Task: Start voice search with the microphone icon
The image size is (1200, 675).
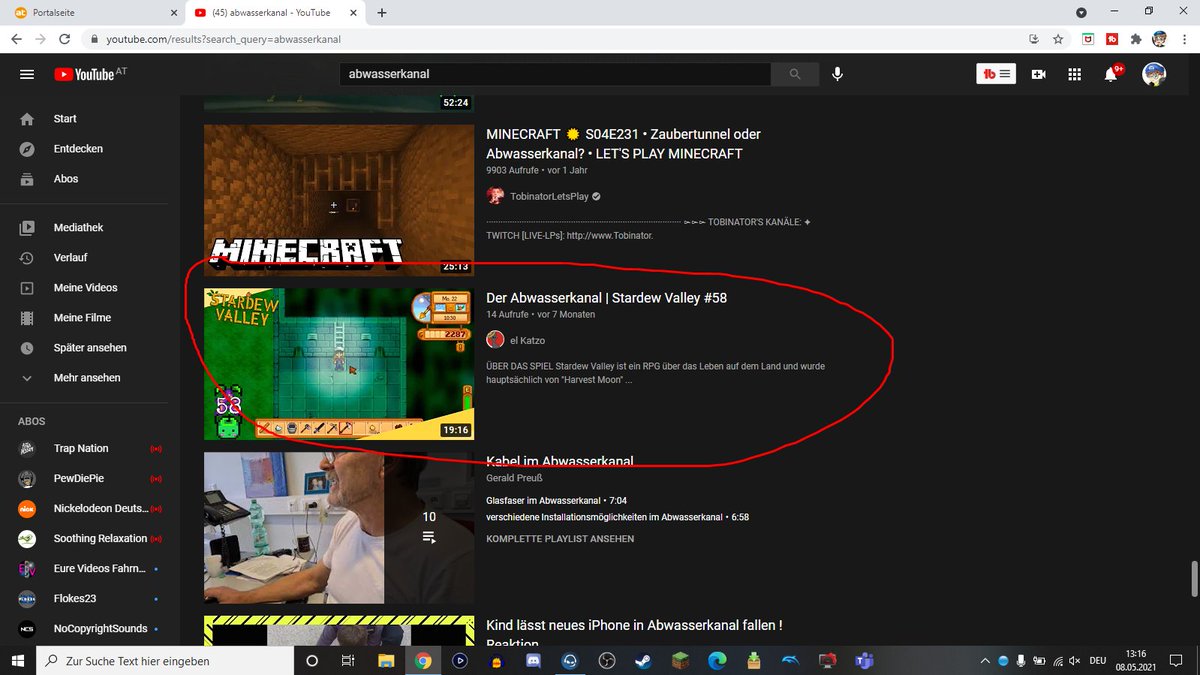Action: [837, 74]
